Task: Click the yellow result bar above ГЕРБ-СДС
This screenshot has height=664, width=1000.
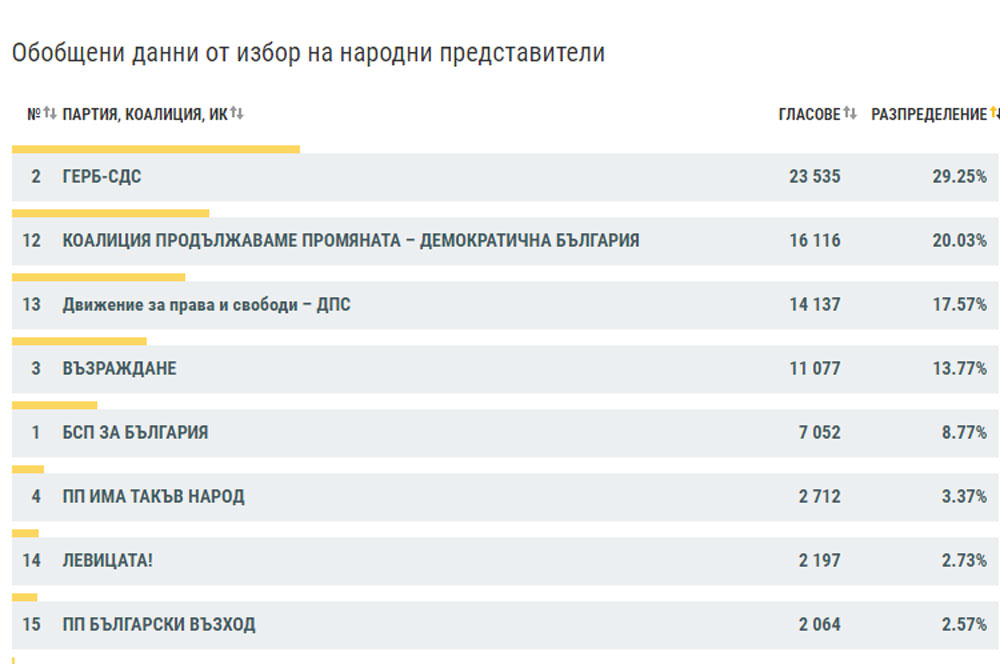Action: (x=155, y=150)
